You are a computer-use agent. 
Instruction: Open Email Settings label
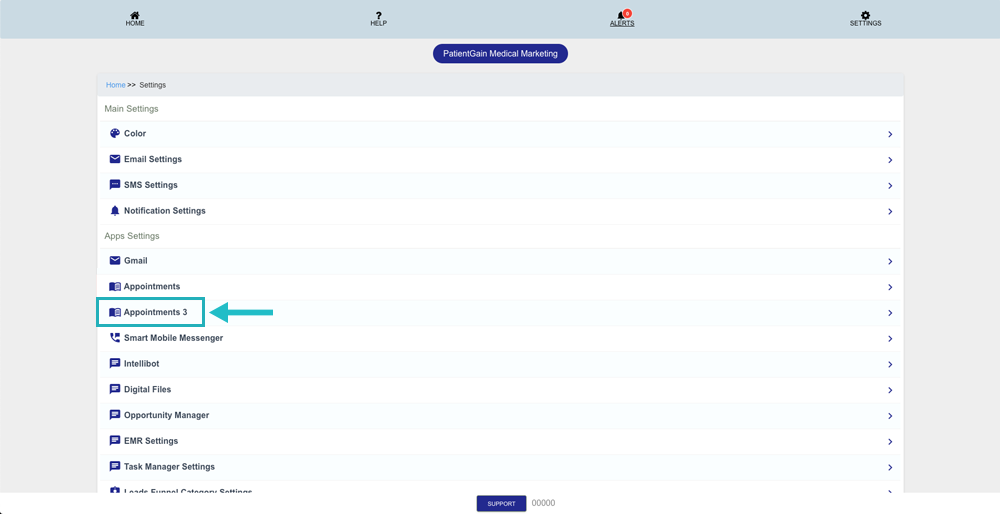point(152,159)
